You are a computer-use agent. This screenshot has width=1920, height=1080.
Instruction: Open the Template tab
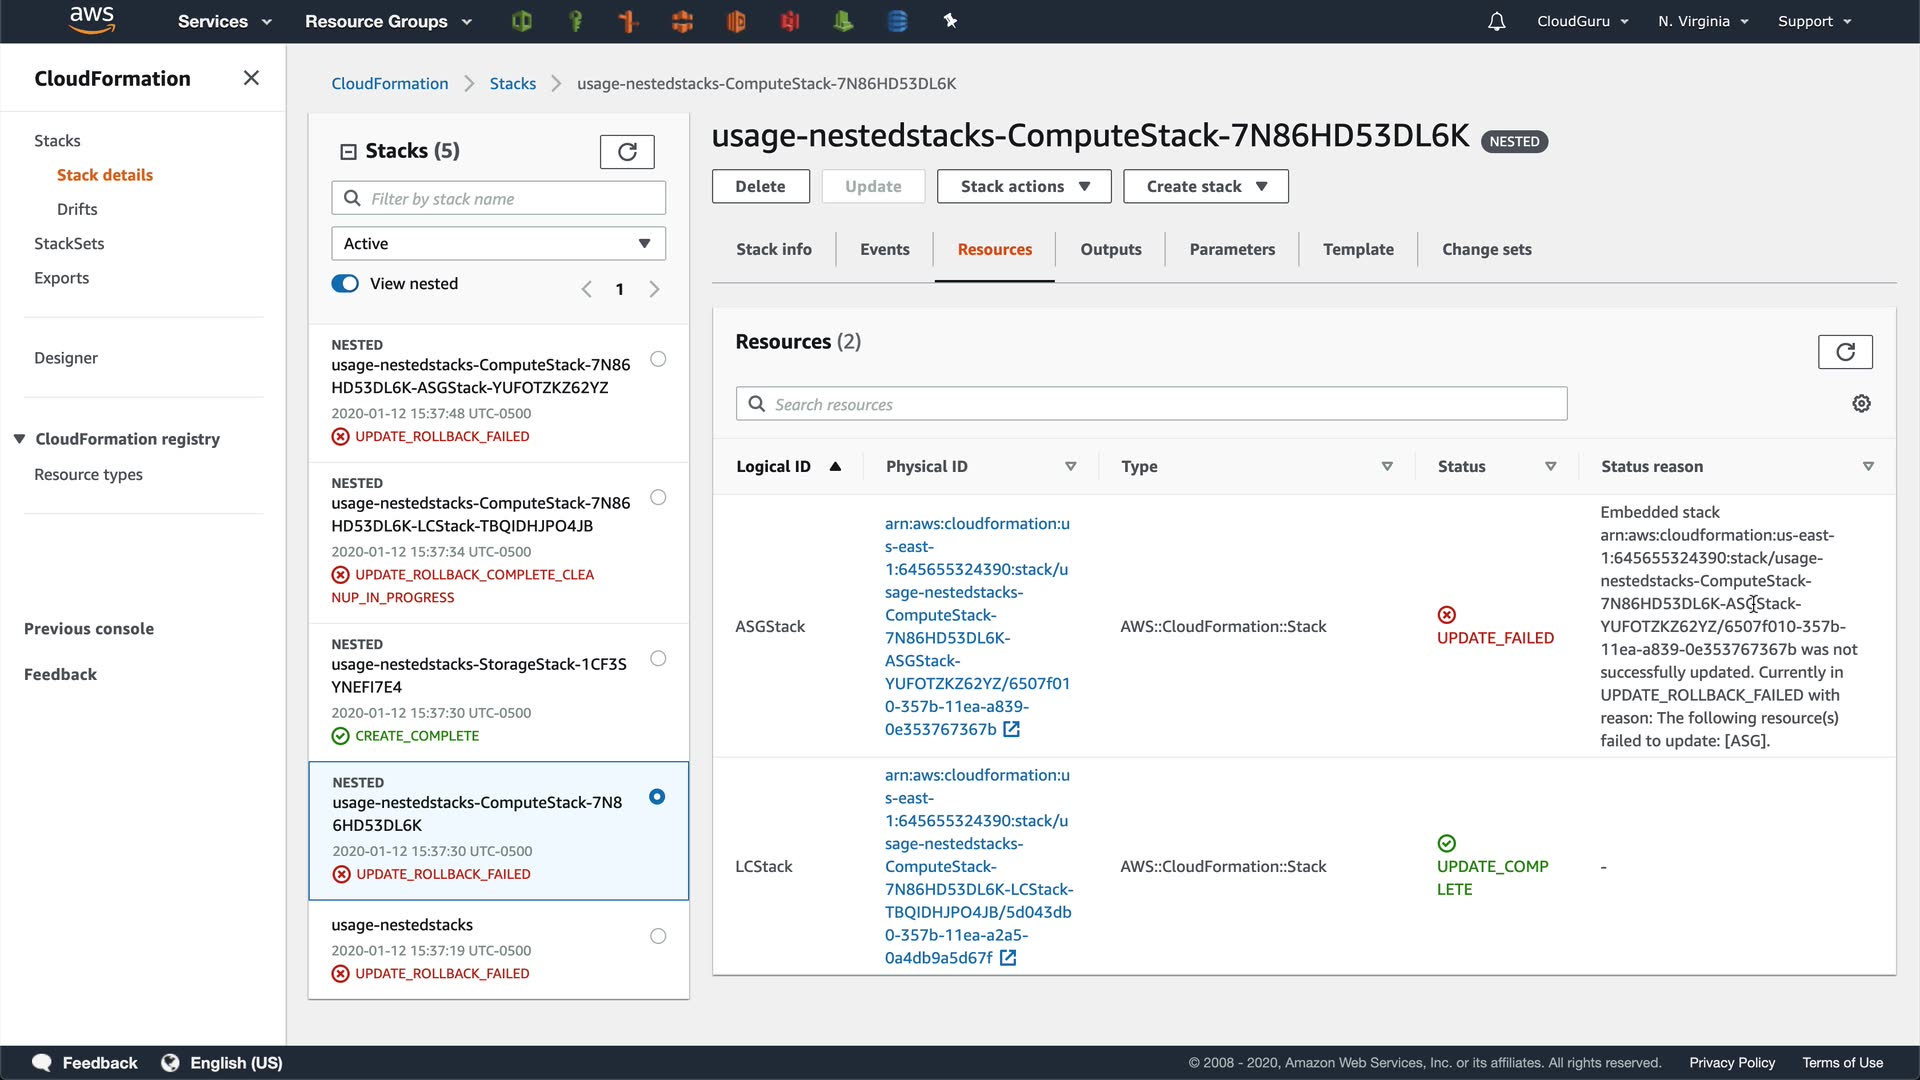pos(1357,249)
